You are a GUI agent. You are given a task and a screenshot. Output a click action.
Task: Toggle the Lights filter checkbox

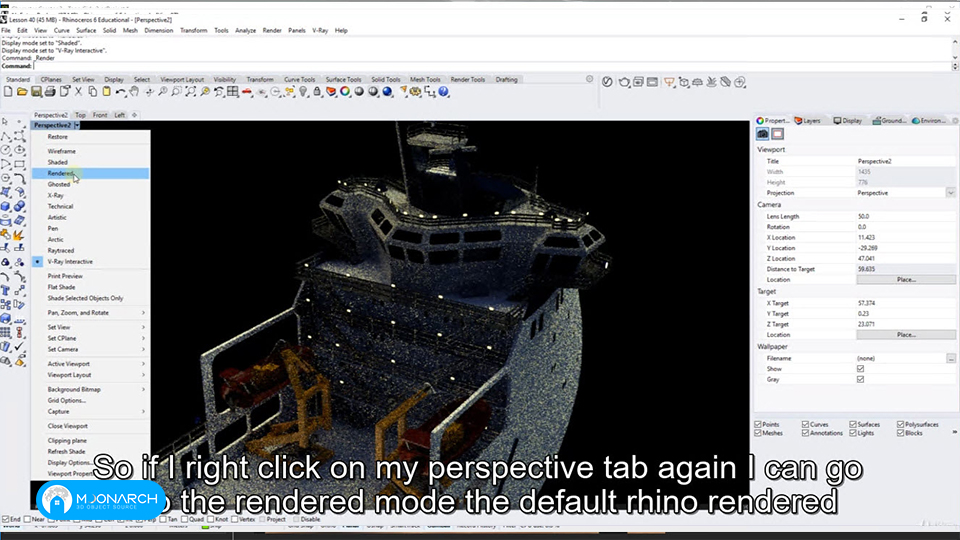[853, 433]
